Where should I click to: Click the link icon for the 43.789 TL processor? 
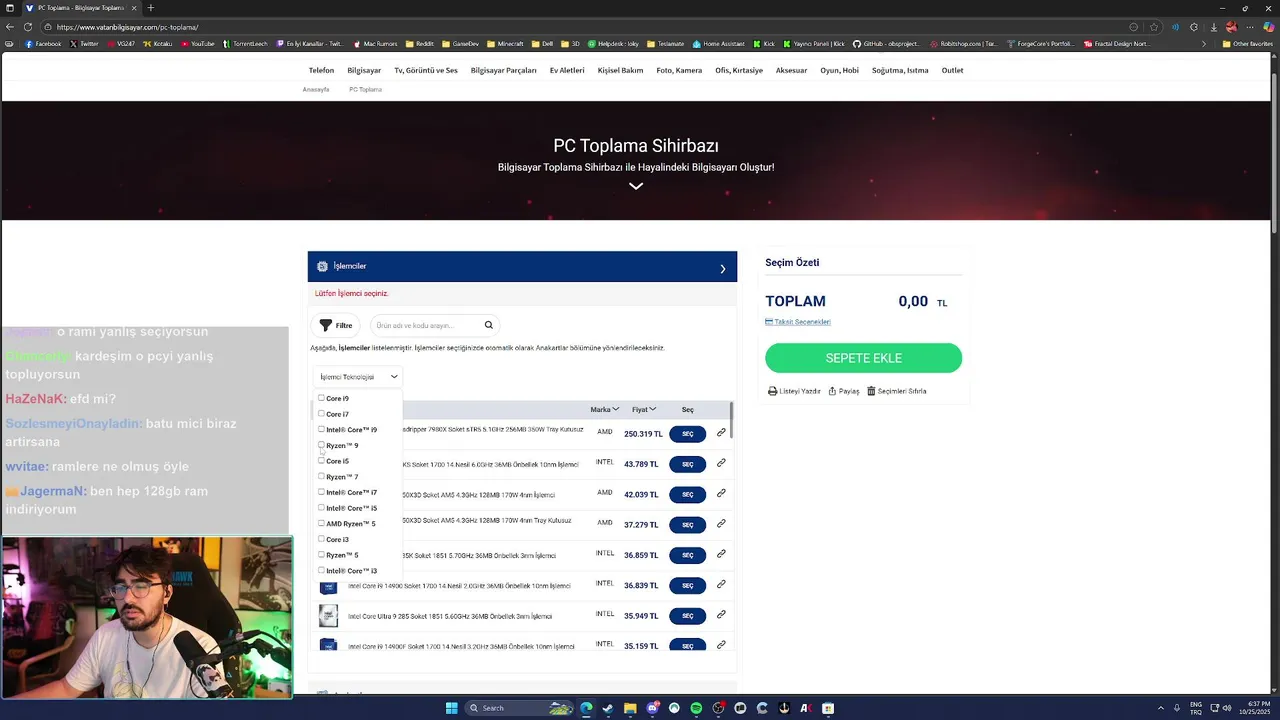coord(721,463)
